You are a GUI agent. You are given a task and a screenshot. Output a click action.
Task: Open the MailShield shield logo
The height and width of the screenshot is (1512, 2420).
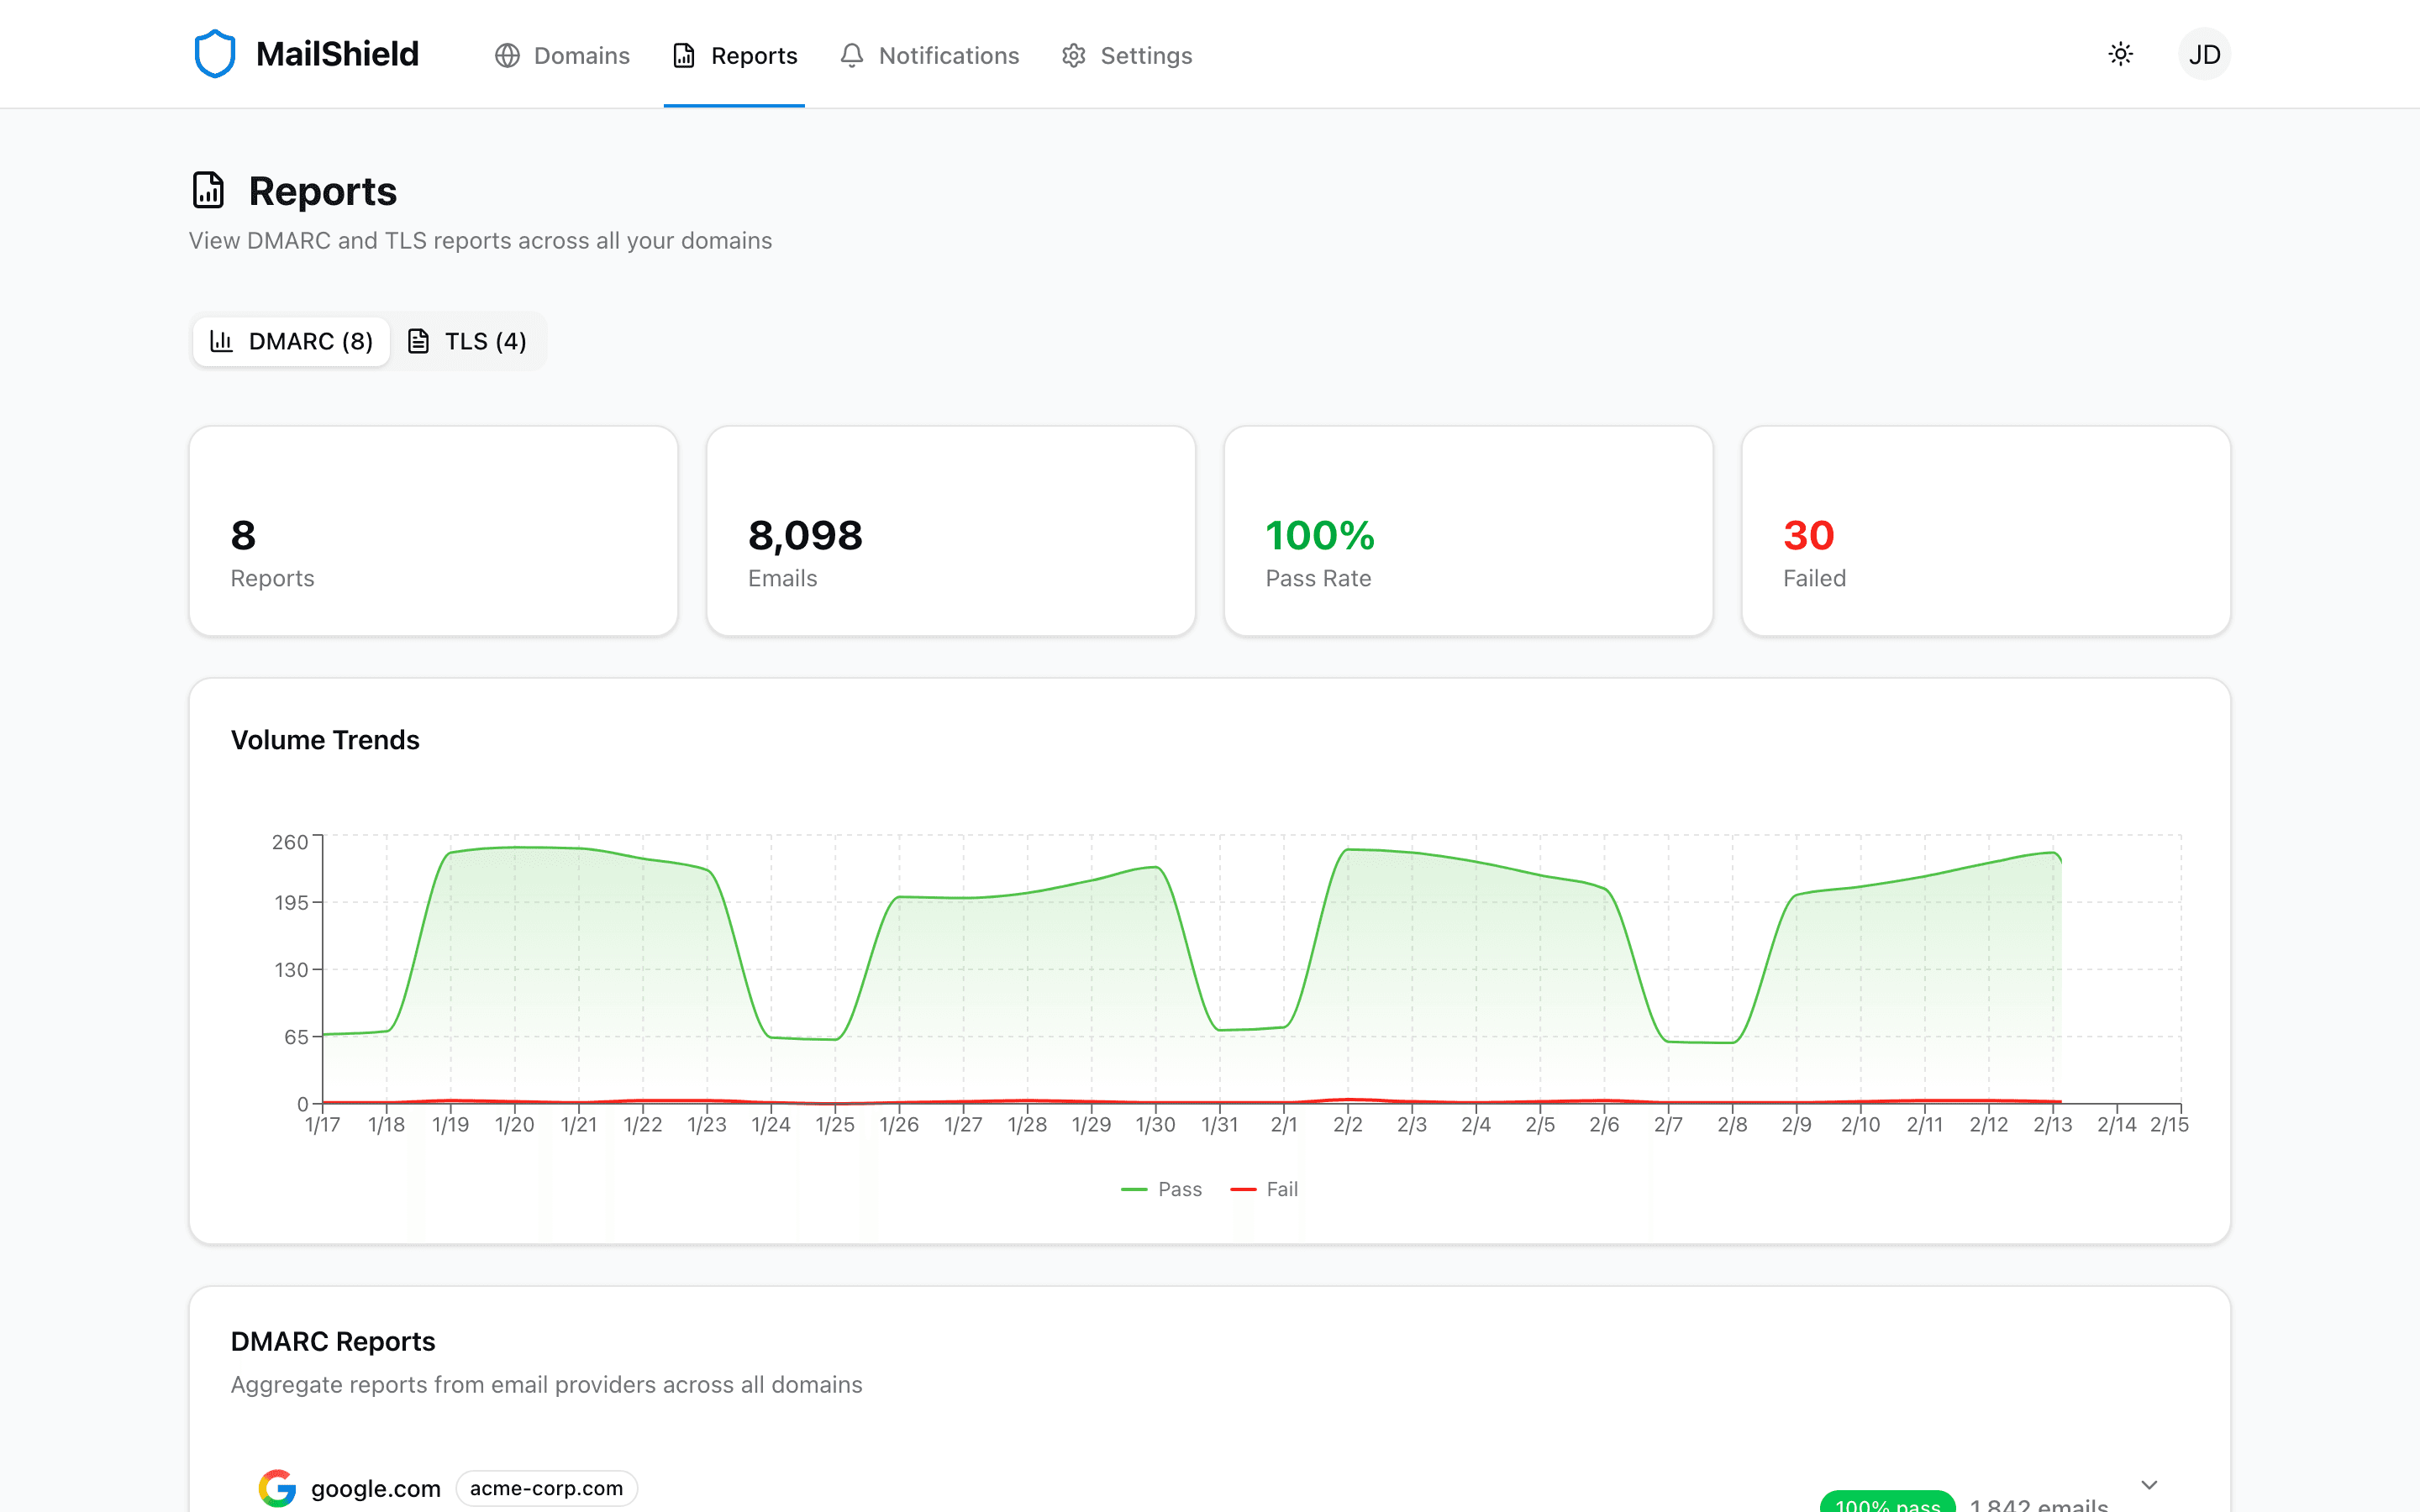(214, 53)
